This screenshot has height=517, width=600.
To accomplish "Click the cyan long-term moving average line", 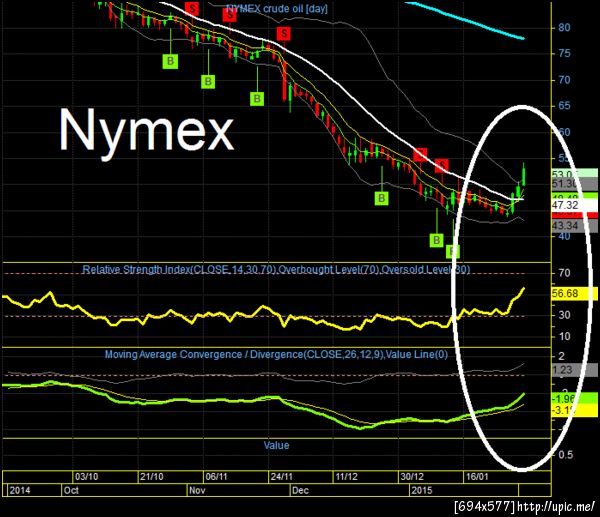I will (465, 19).
